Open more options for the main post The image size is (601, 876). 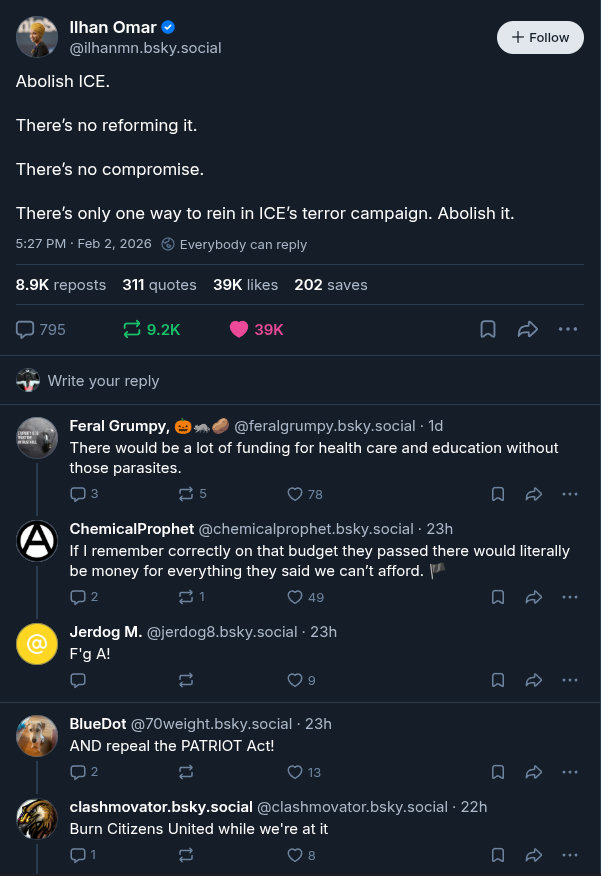[568, 329]
